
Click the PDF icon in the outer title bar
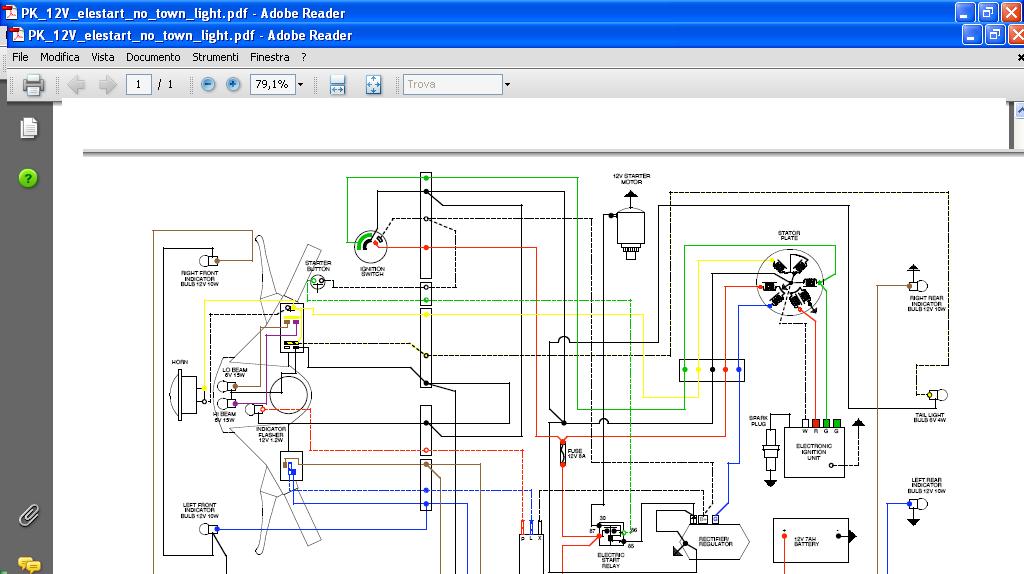click(10, 12)
